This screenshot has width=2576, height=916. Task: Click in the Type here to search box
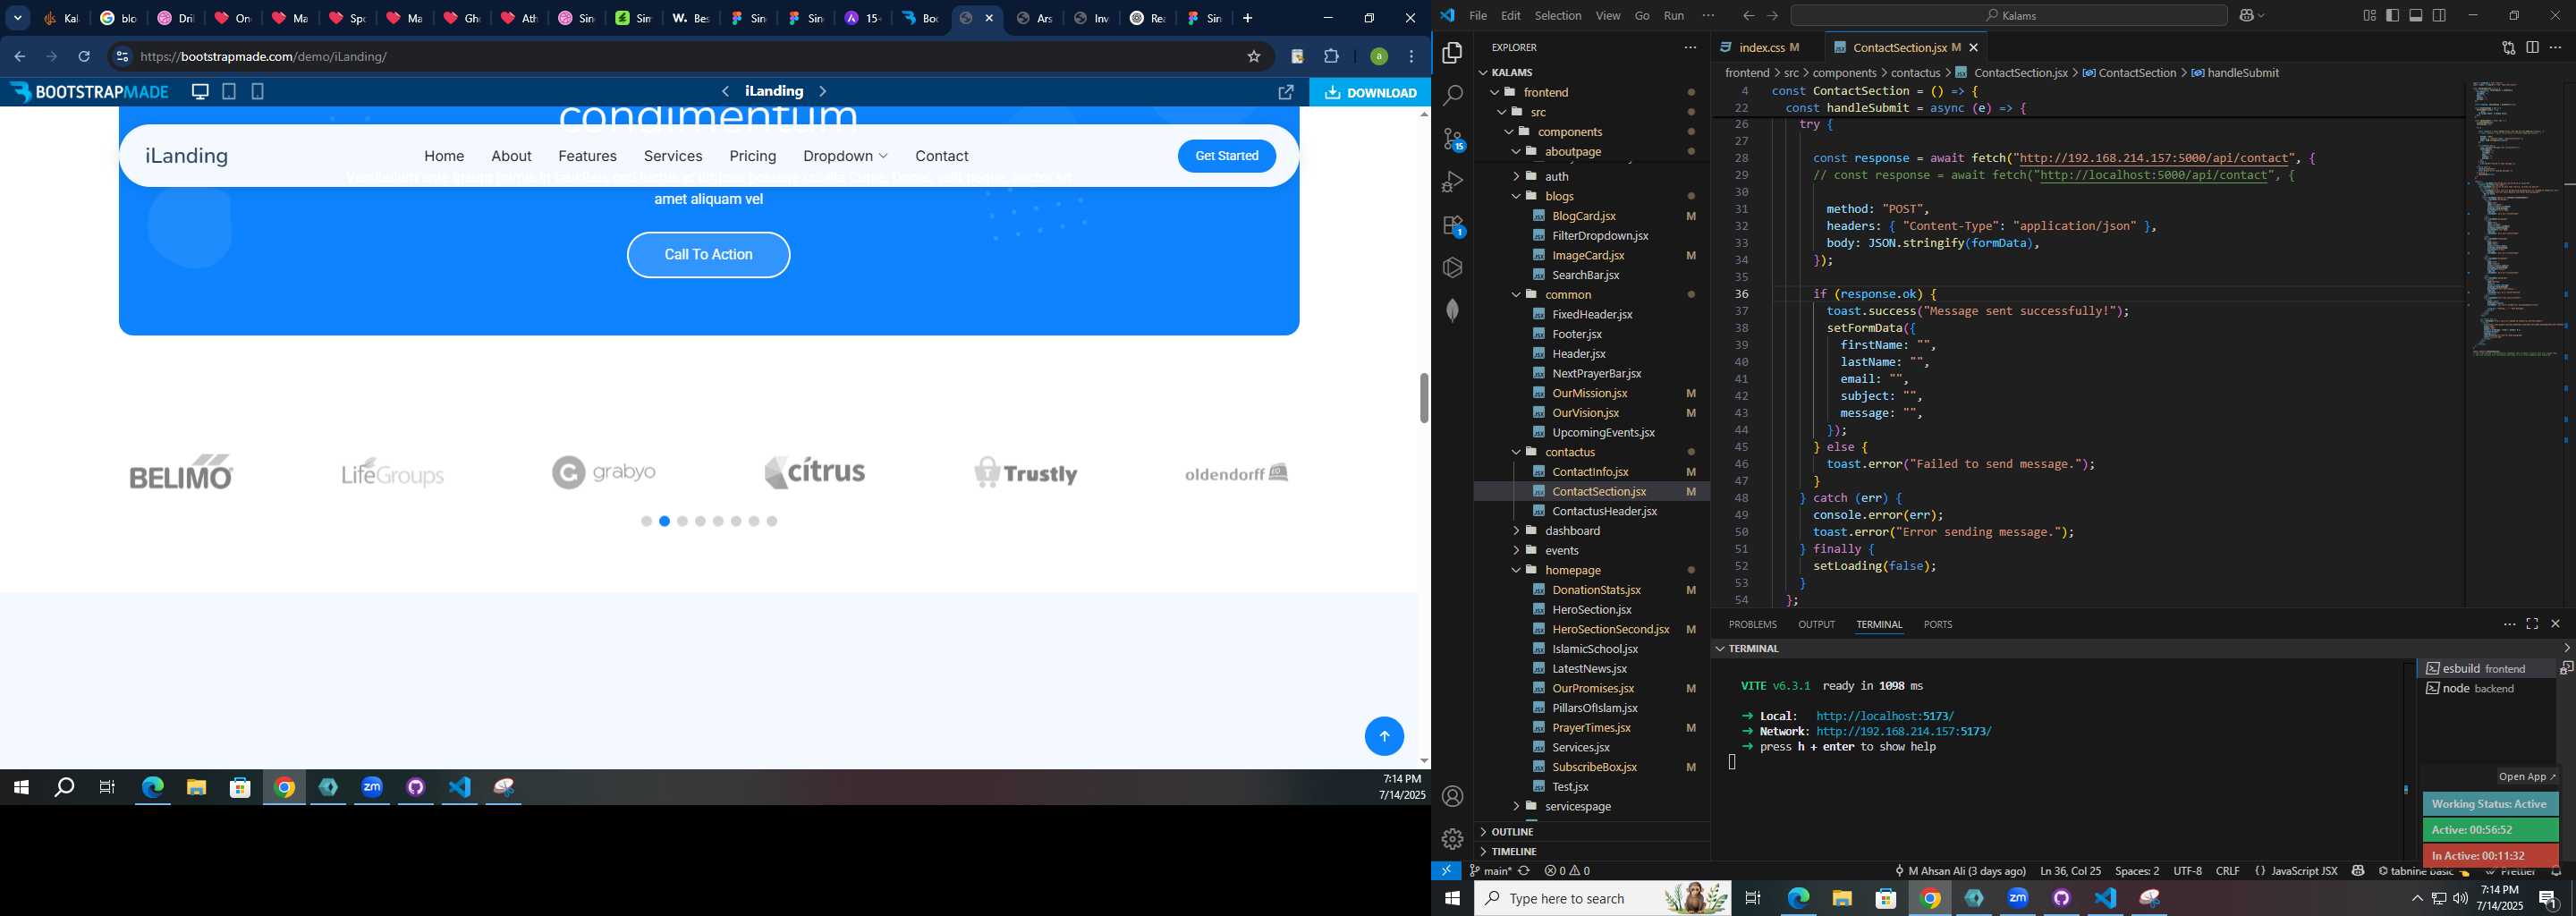click(x=1602, y=898)
